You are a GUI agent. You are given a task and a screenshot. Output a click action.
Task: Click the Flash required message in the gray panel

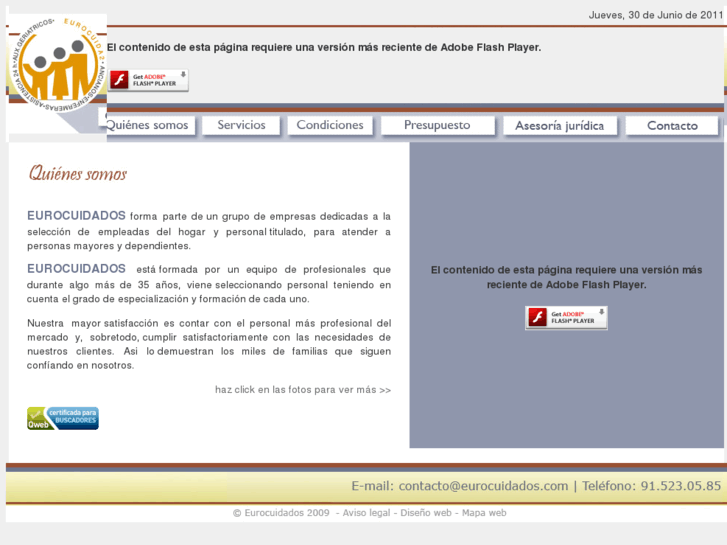coord(566,277)
